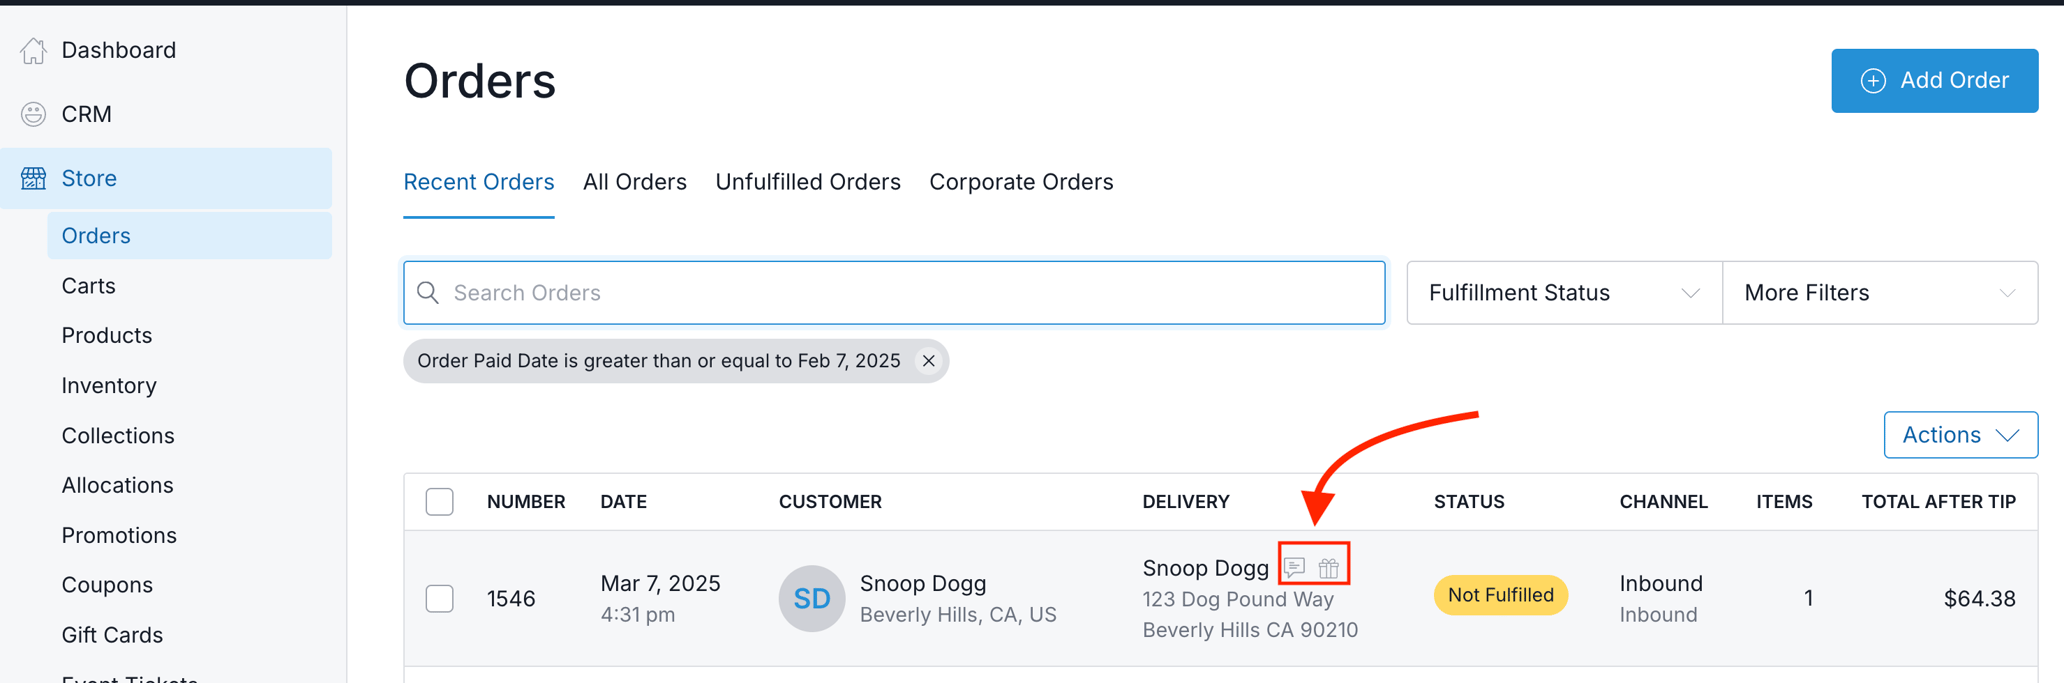Open Gift Cards in the sidebar
This screenshot has height=683, width=2064.
pyautogui.click(x=112, y=635)
